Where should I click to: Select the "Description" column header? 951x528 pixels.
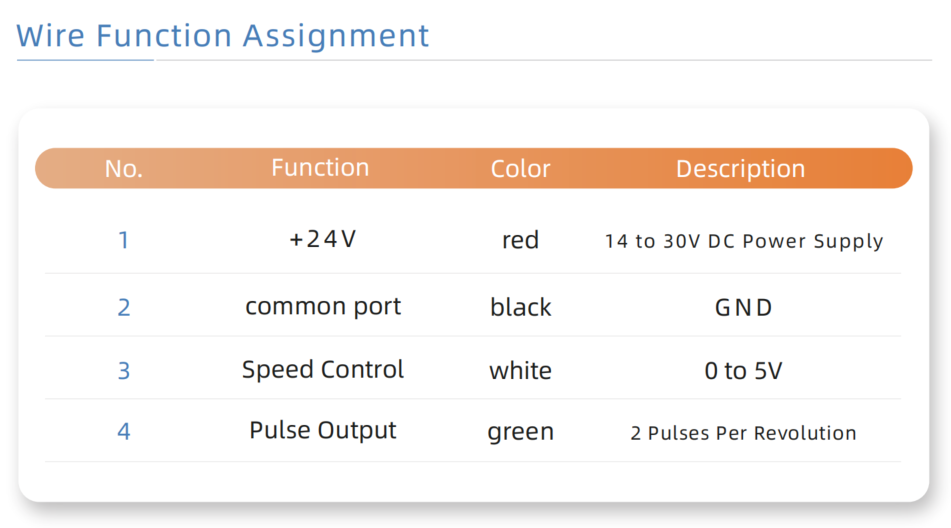[x=740, y=169]
